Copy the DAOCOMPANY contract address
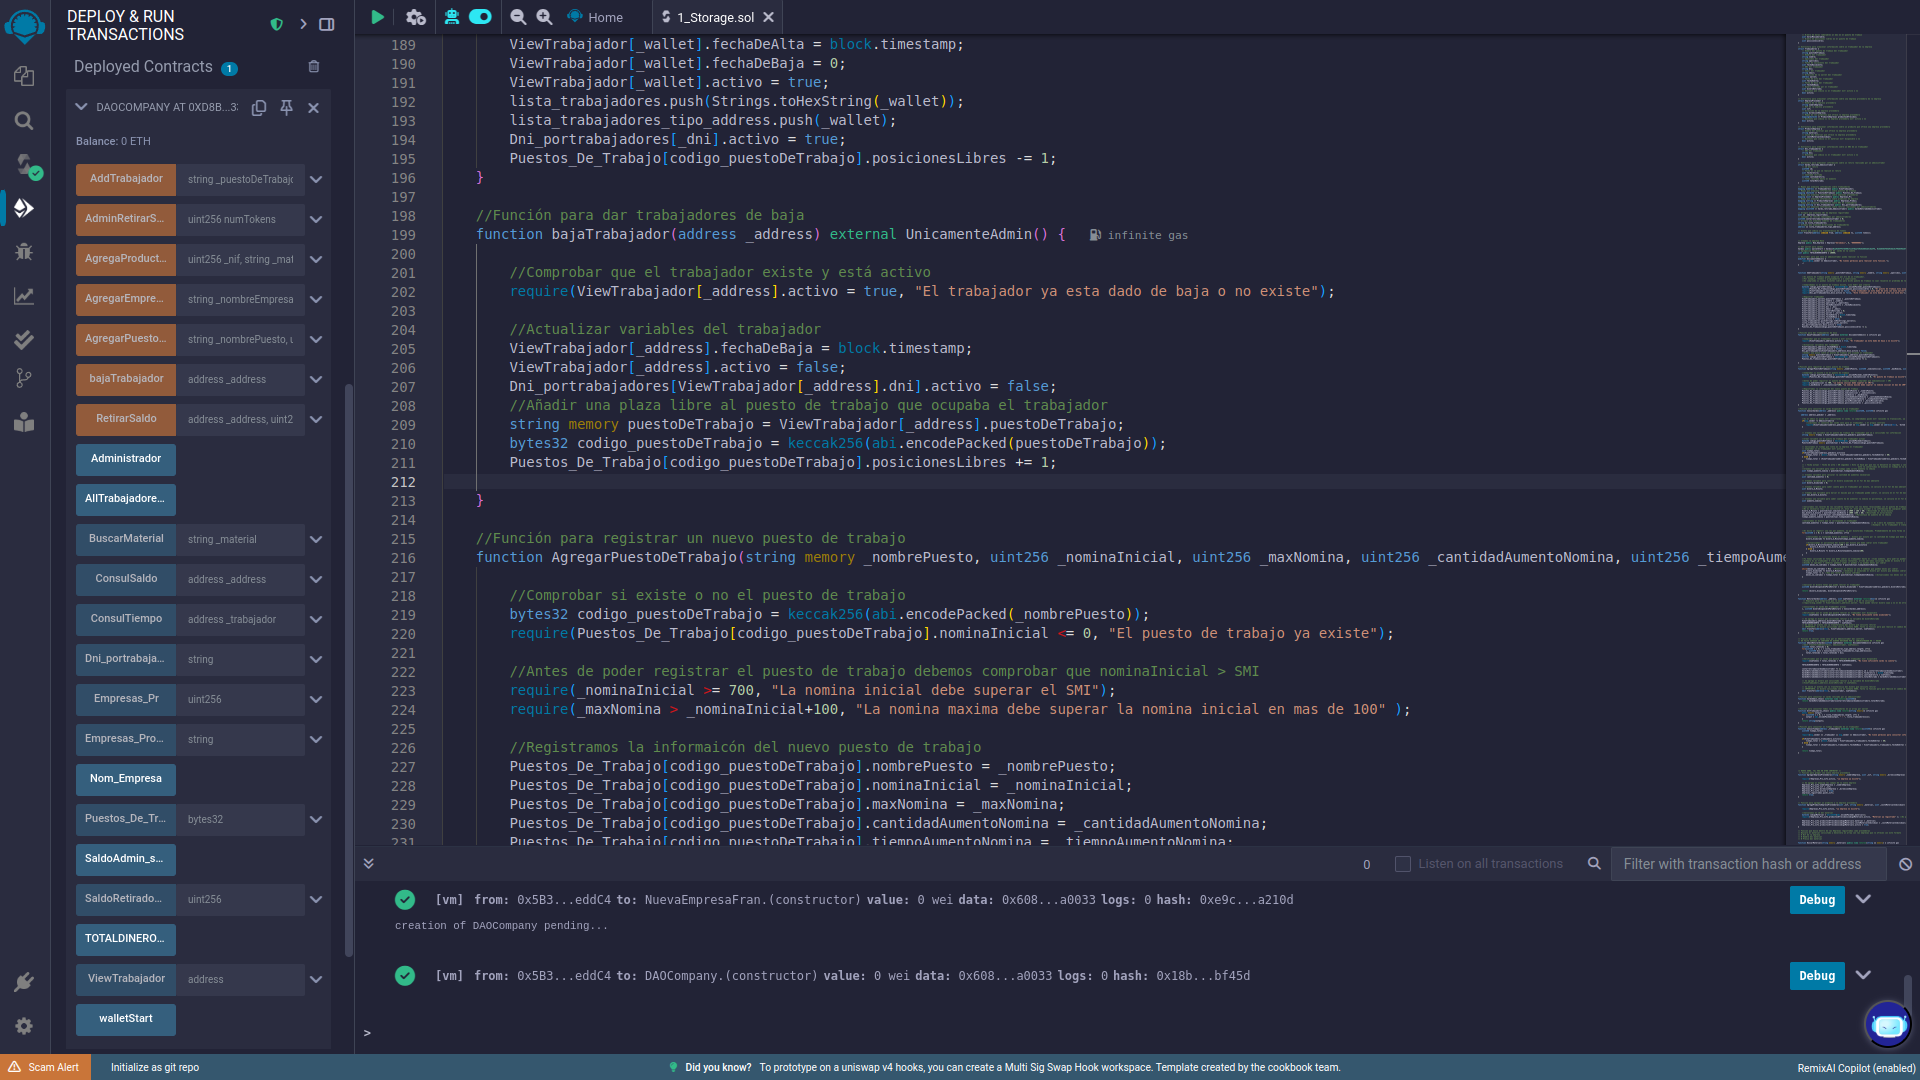Screen dimensions: 1920x1080 259,107
